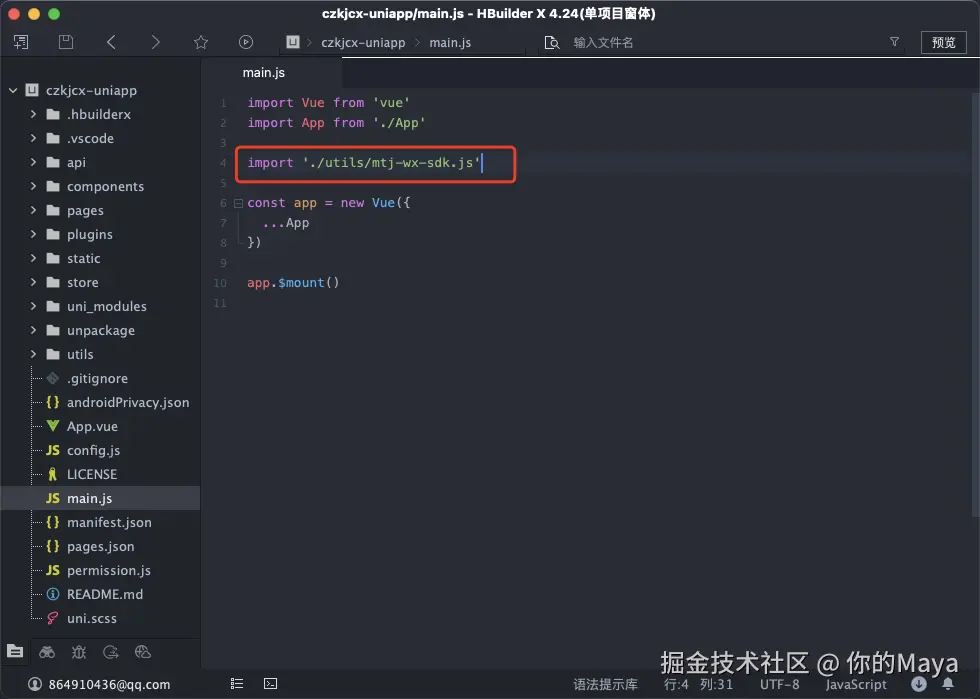
Task: Click the refresh sync icon
Action: (x=111, y=652)
